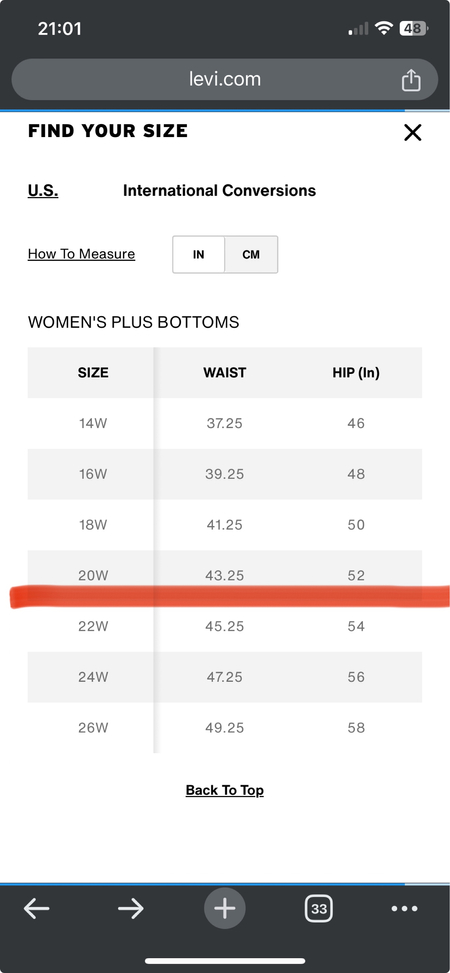
Task: Click the Back To Top link
Action: pos(225,791)
